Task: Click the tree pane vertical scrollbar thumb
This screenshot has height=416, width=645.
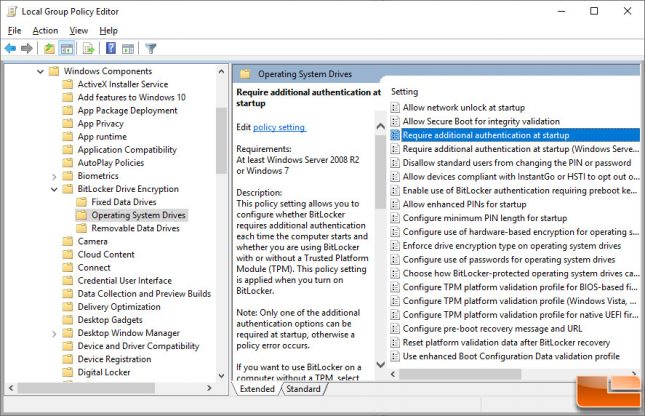Action: click(221, 141)
